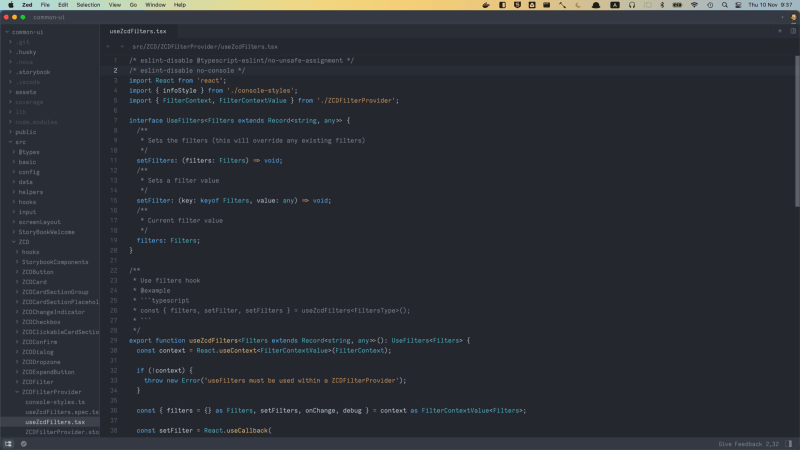Screen dimensions: 800x450
Task: Toggle the project panel icon in status bar
Action: click(x=8, y=444)
